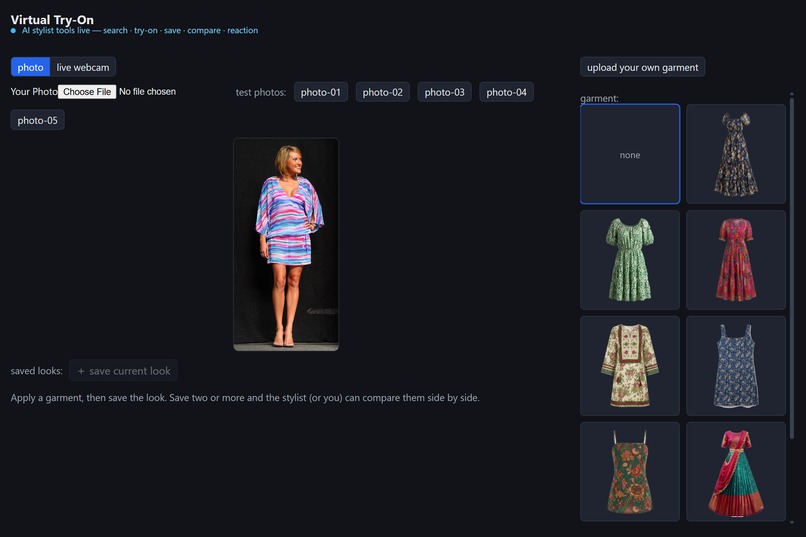806x537 pixels.
Task: Load test photo-01
Action: [321, 92]
